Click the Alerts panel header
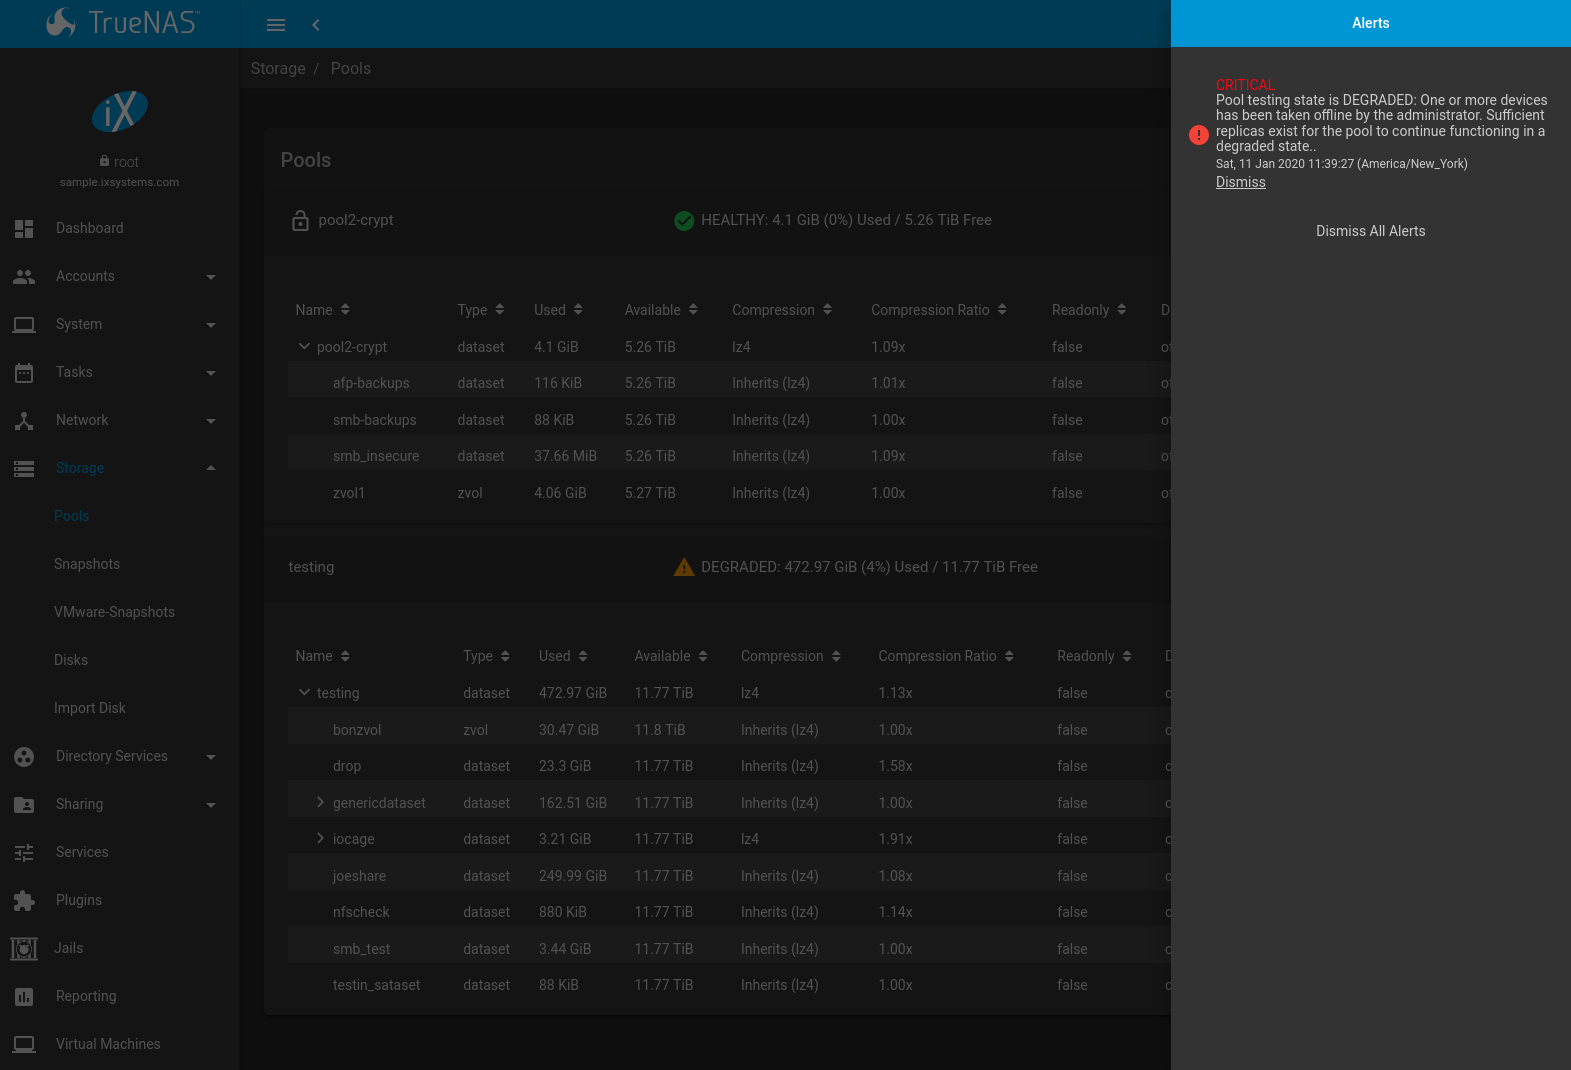Image resolution: width=1571 pixels, height=1070 pixels. (x=1370, y=23)
